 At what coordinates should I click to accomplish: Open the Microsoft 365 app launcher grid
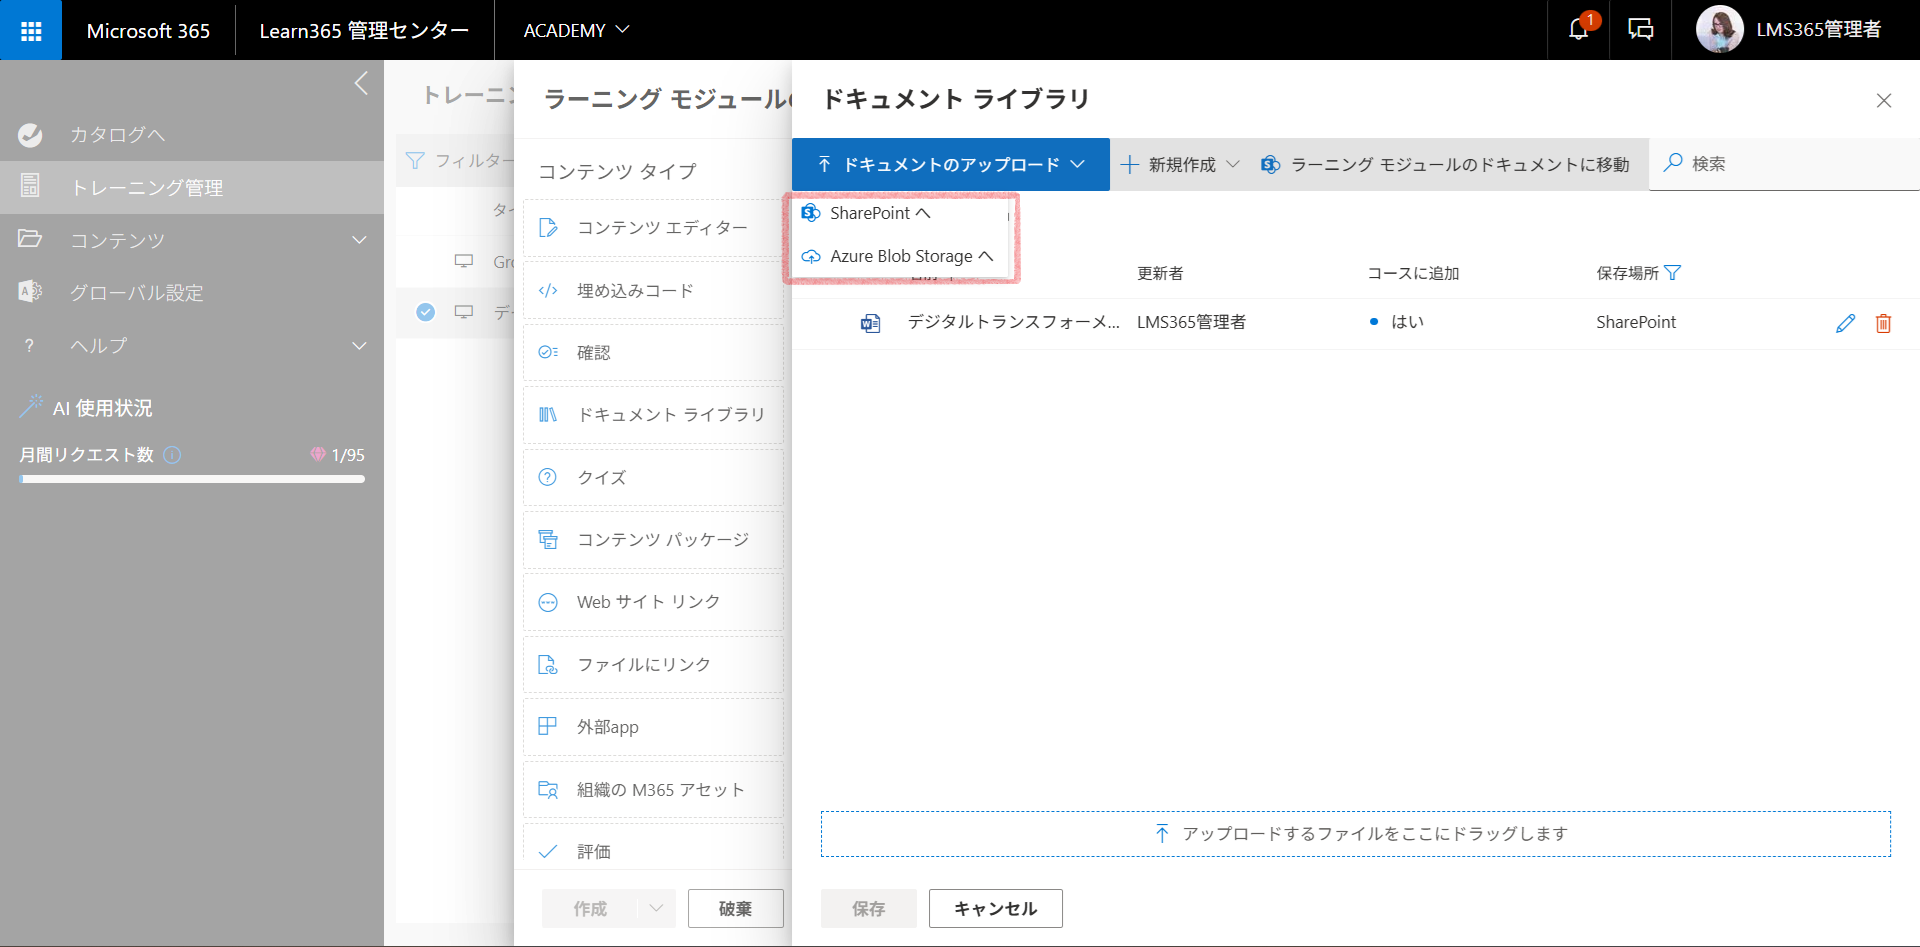click(x=31, y=30)
